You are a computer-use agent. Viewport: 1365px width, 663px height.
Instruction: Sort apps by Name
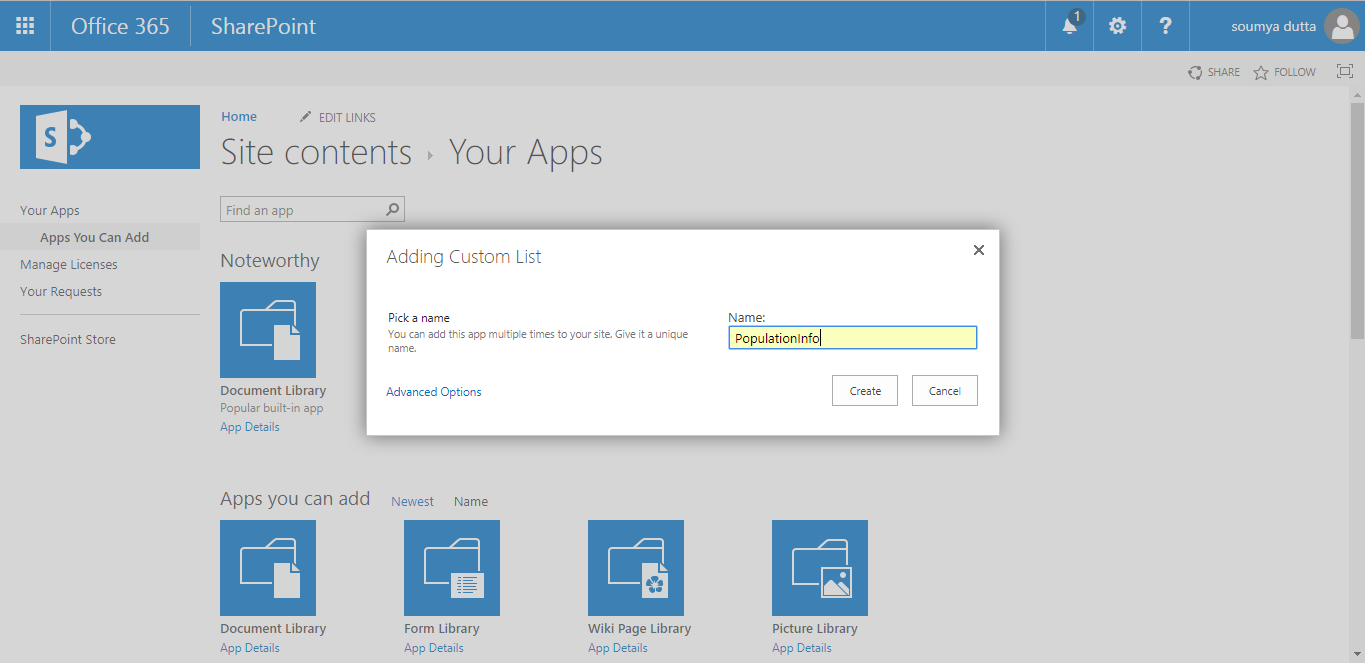470,501
